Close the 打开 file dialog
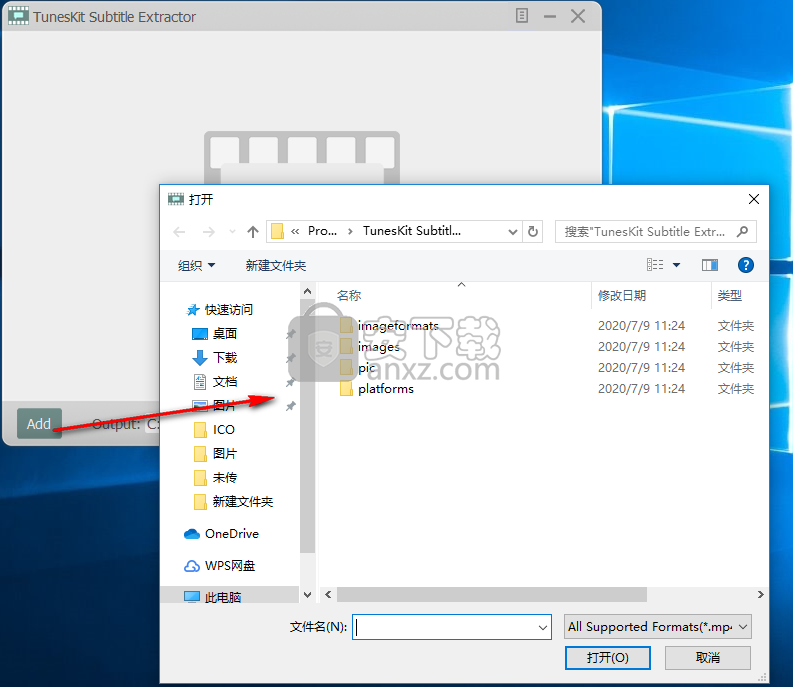Screen dimensions: 793x687 754,199
